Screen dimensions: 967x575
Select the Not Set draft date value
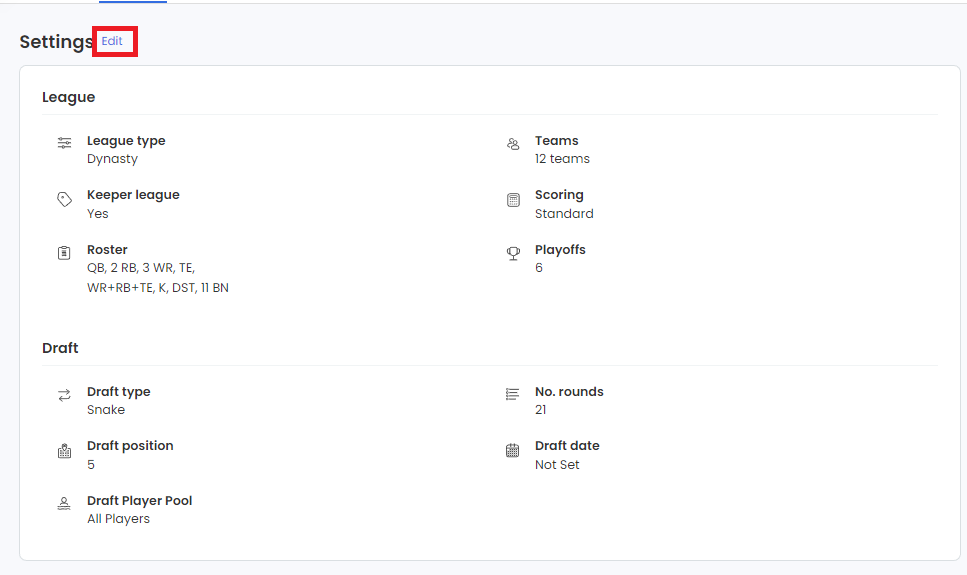557,465
